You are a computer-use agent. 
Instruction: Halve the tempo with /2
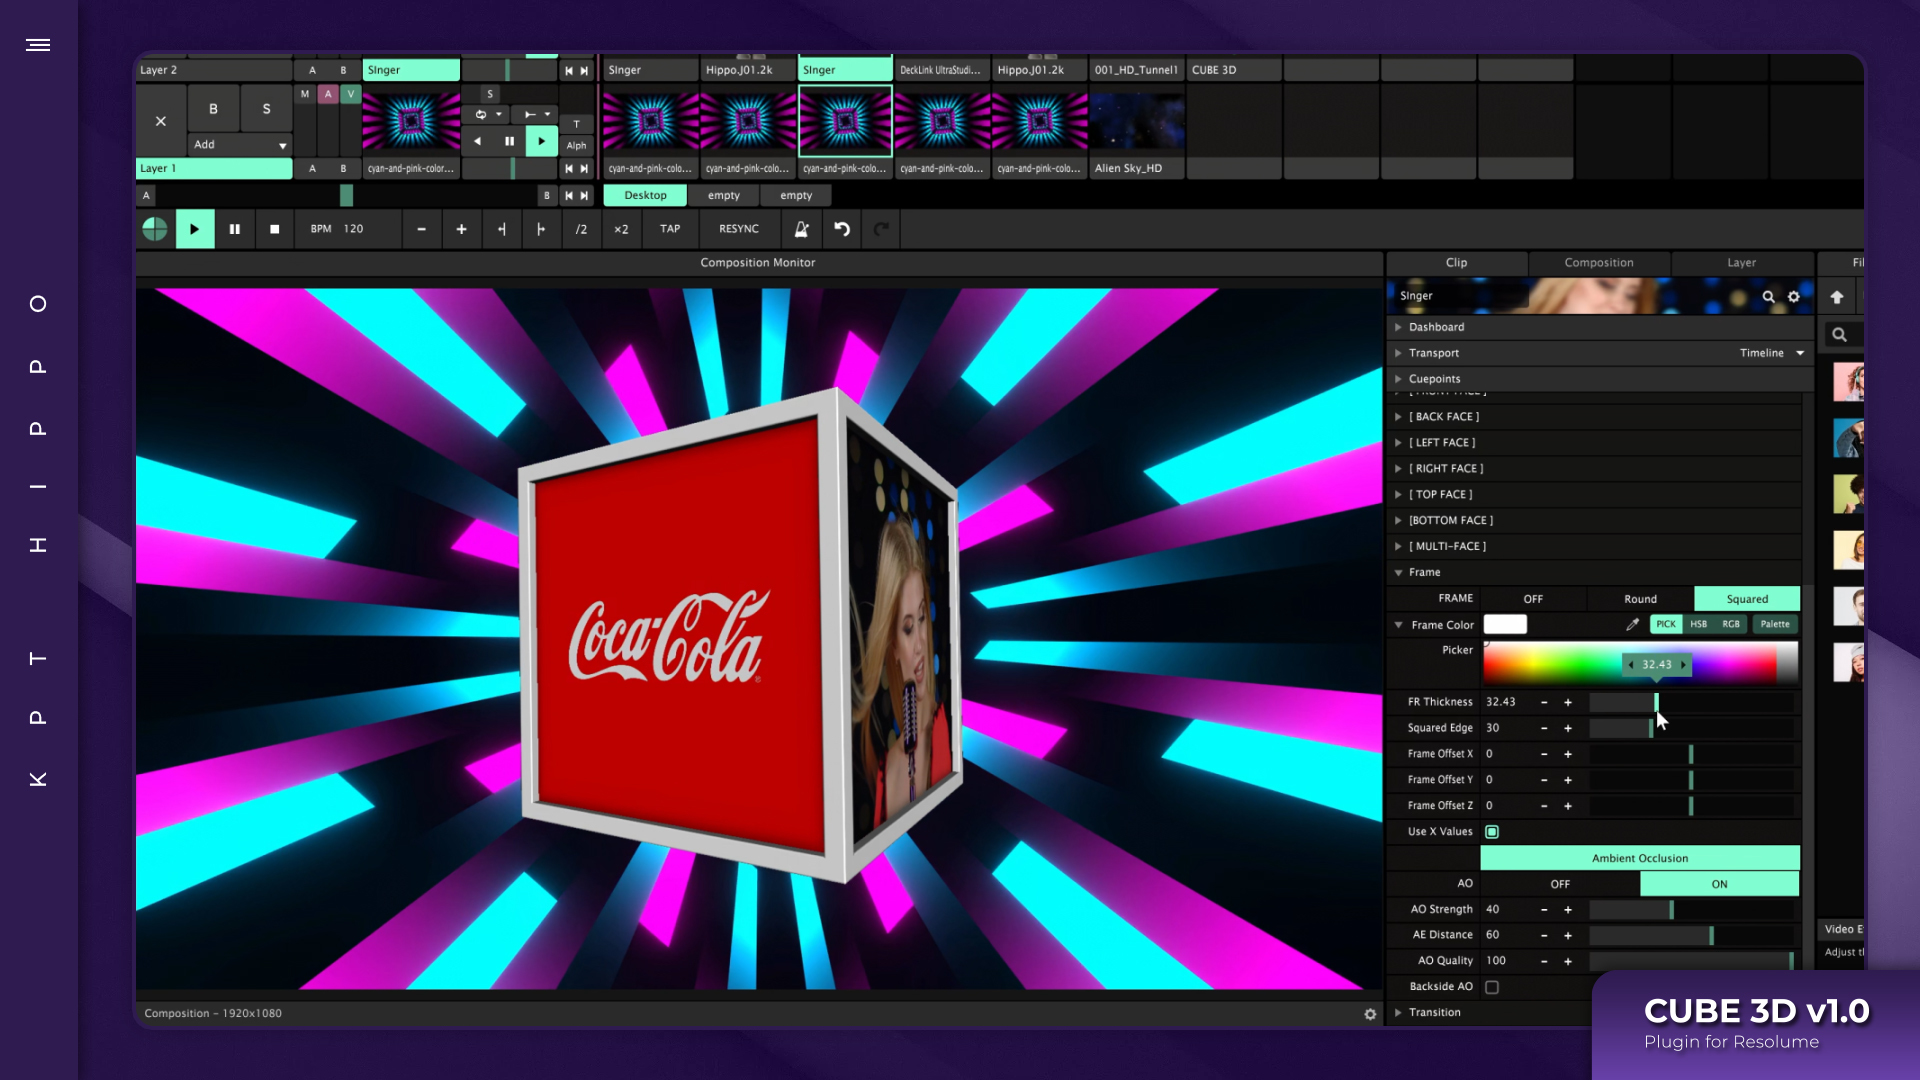pyautogui.click(x=582, y=229)
